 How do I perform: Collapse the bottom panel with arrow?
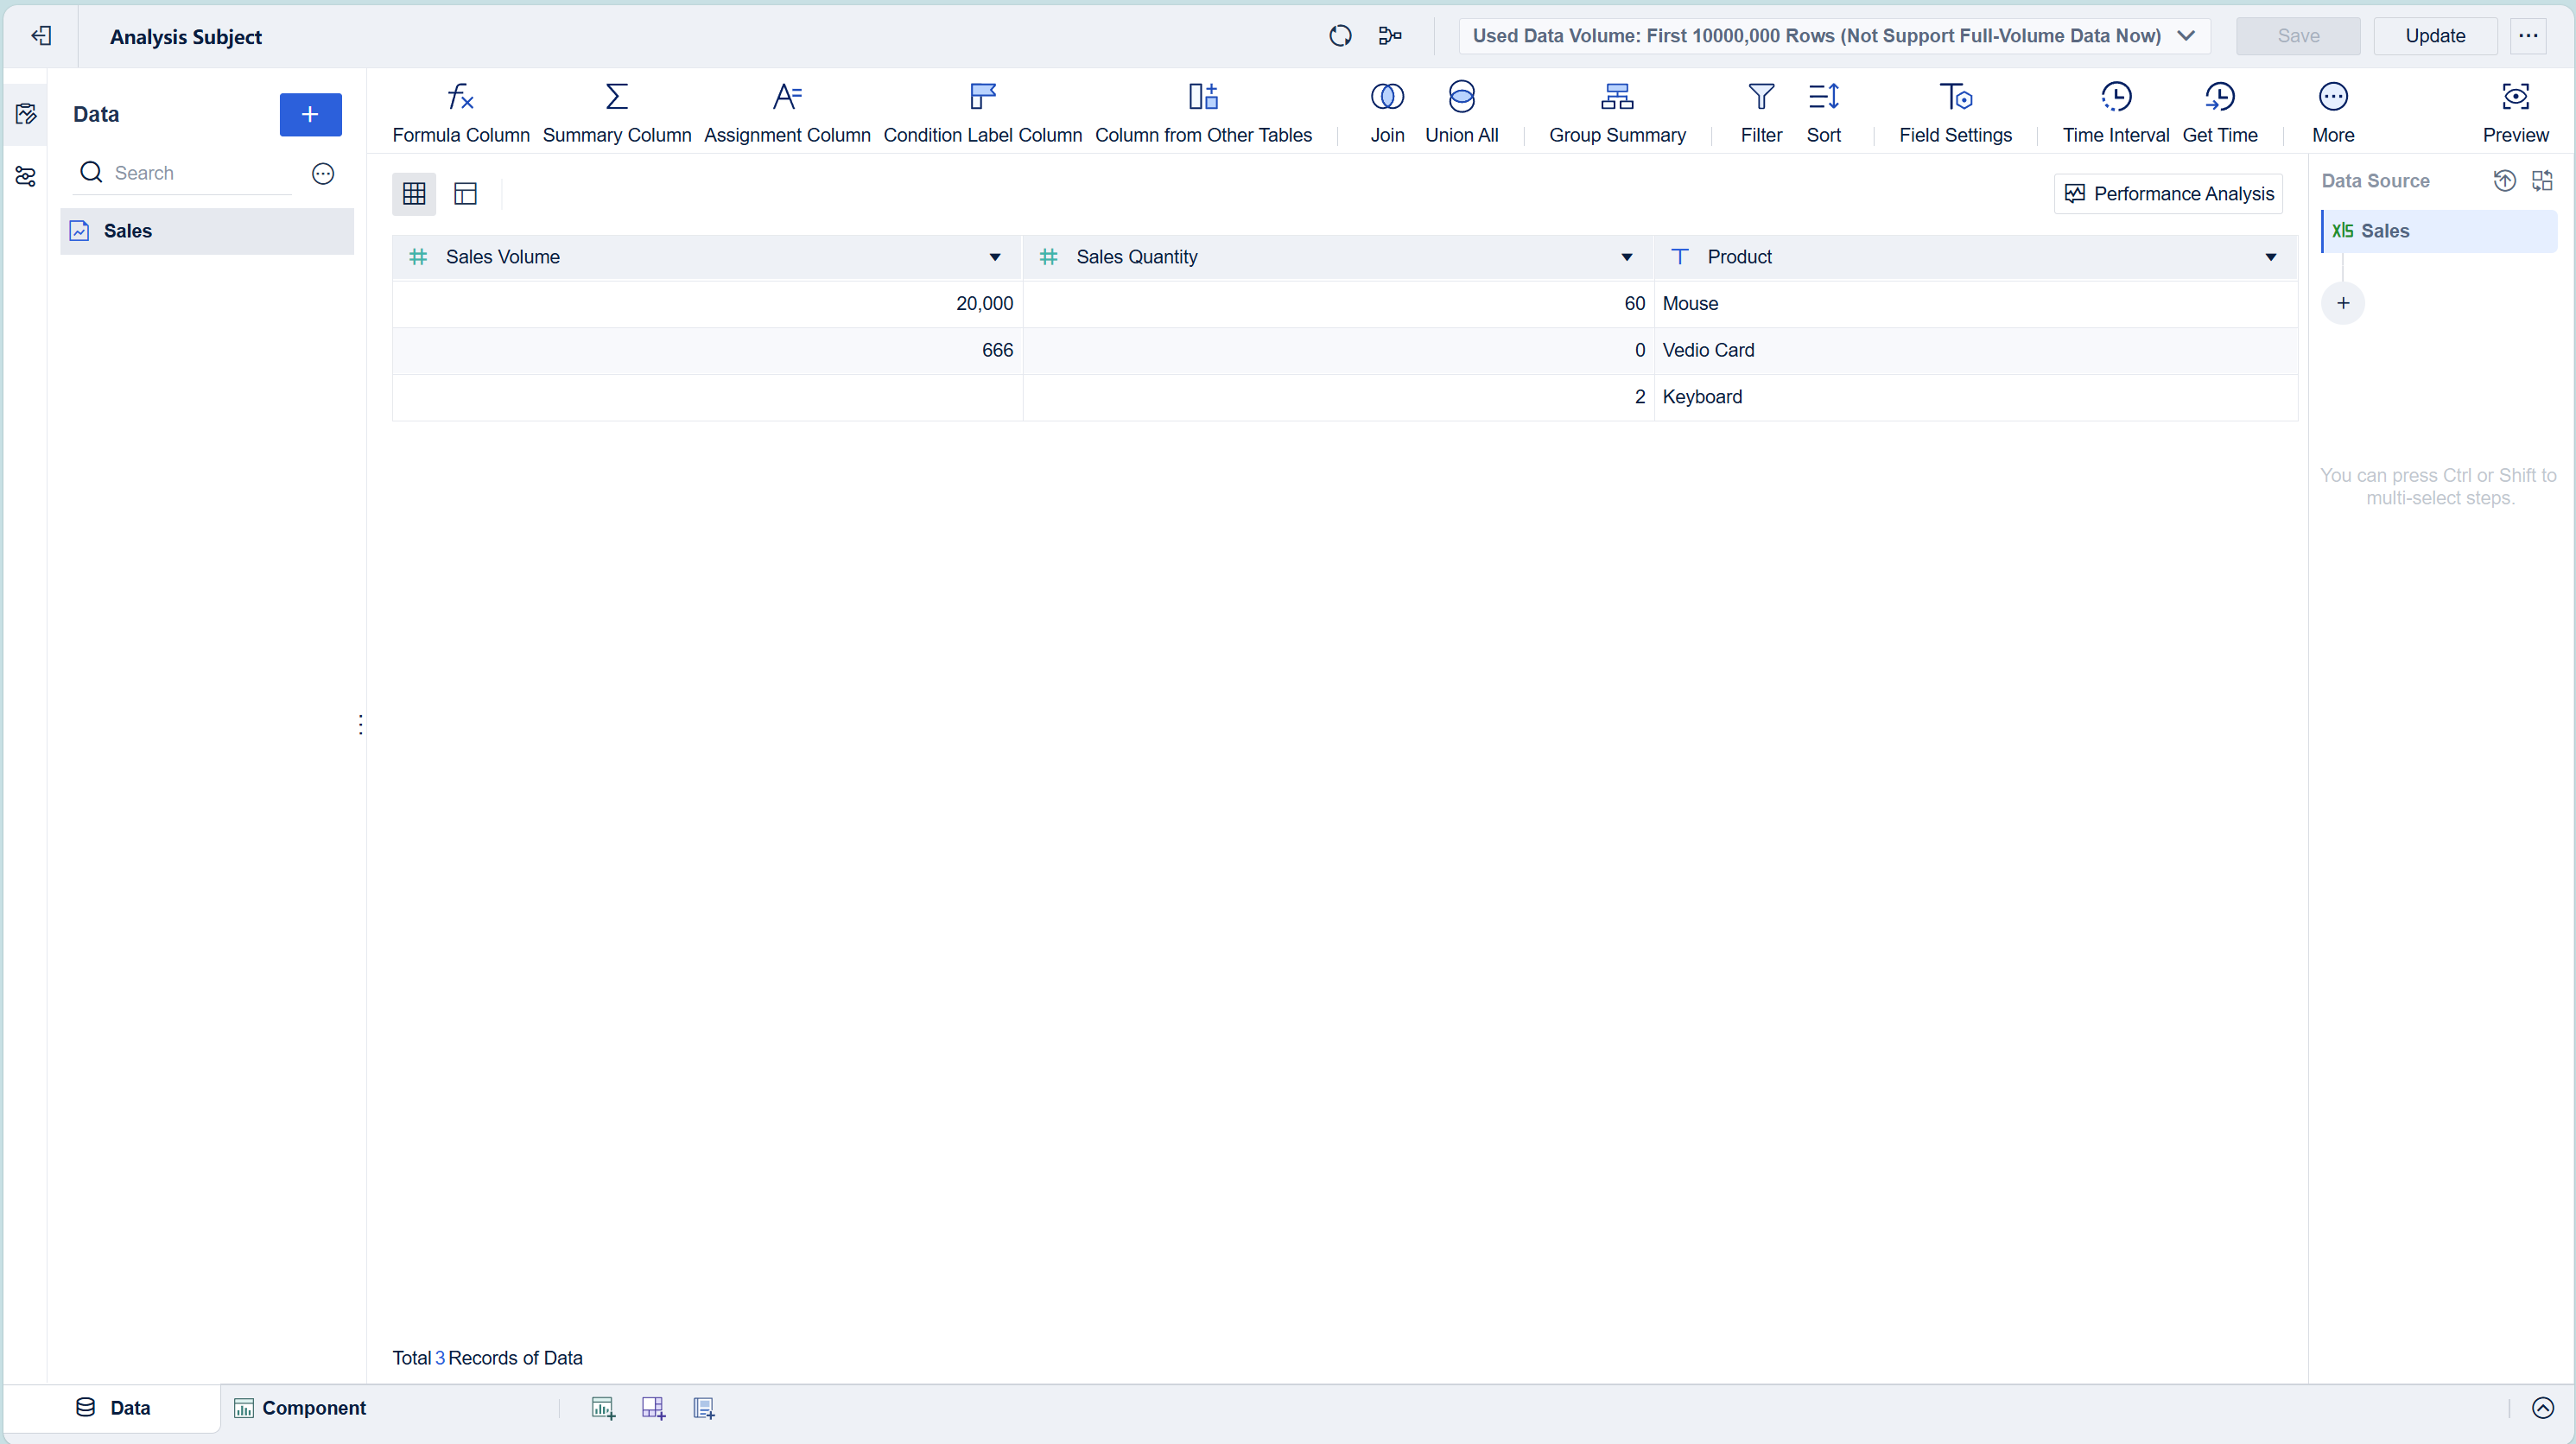click(x=2542, y=1408)
